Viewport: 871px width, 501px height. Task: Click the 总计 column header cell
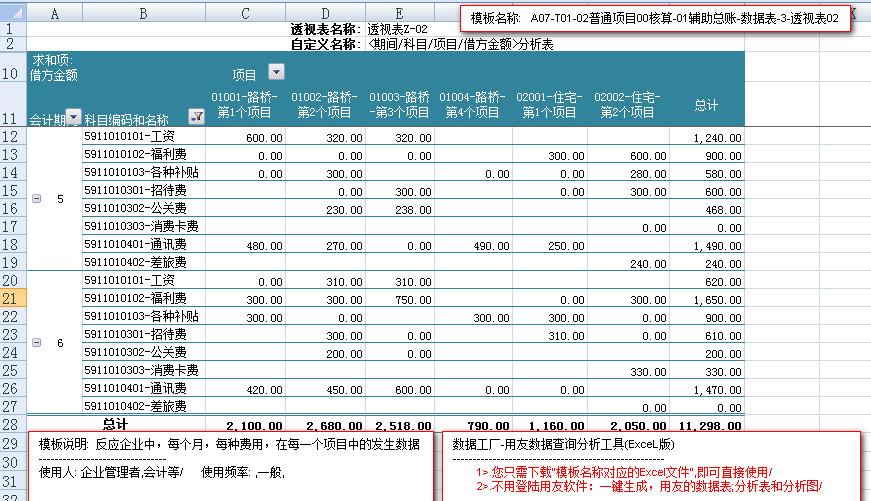pos(706,105)
